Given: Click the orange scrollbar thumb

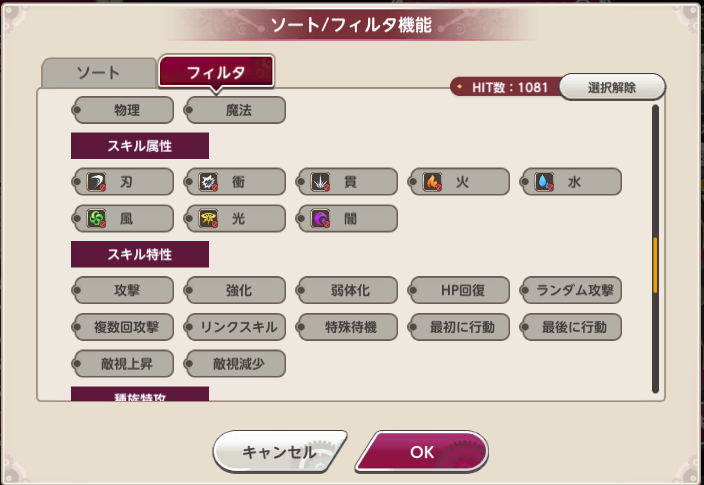Looking at the screenshot, I should tap(655, 265).
